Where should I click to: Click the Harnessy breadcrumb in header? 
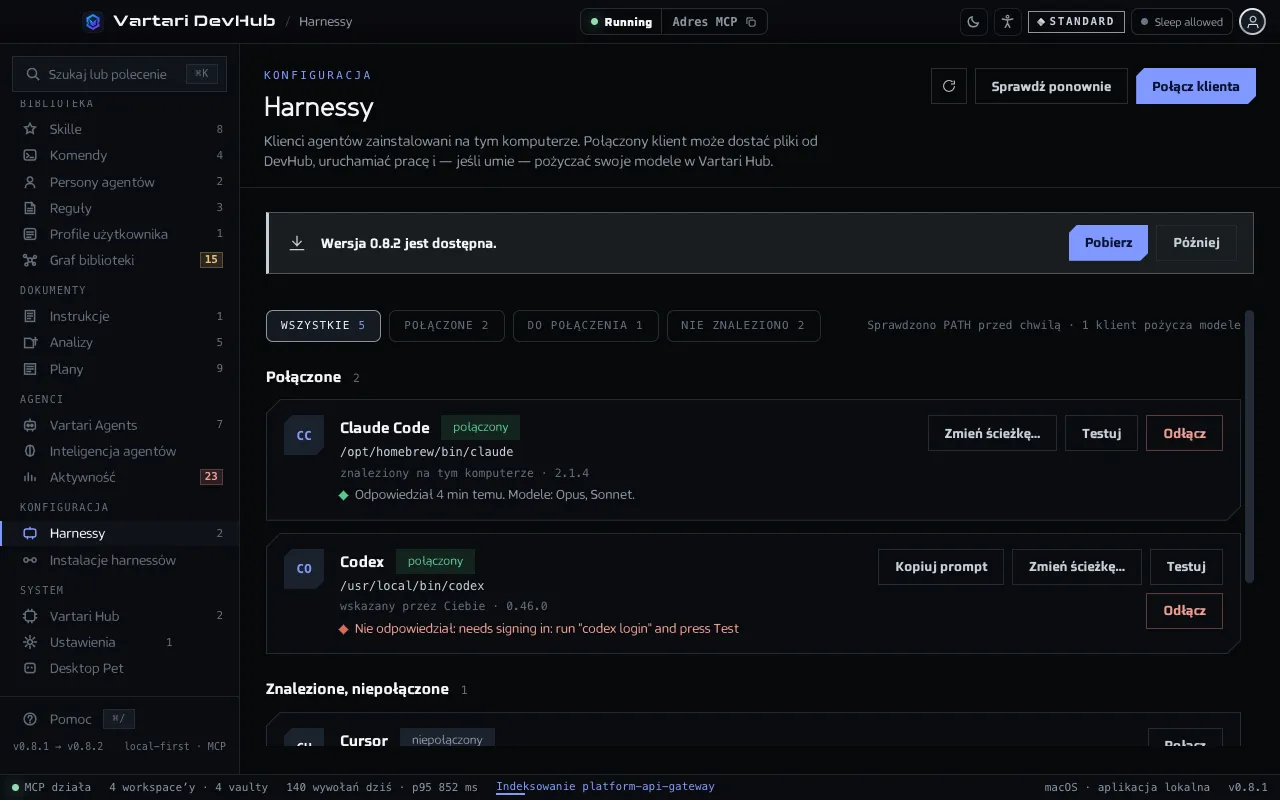(x=325, y=21)
